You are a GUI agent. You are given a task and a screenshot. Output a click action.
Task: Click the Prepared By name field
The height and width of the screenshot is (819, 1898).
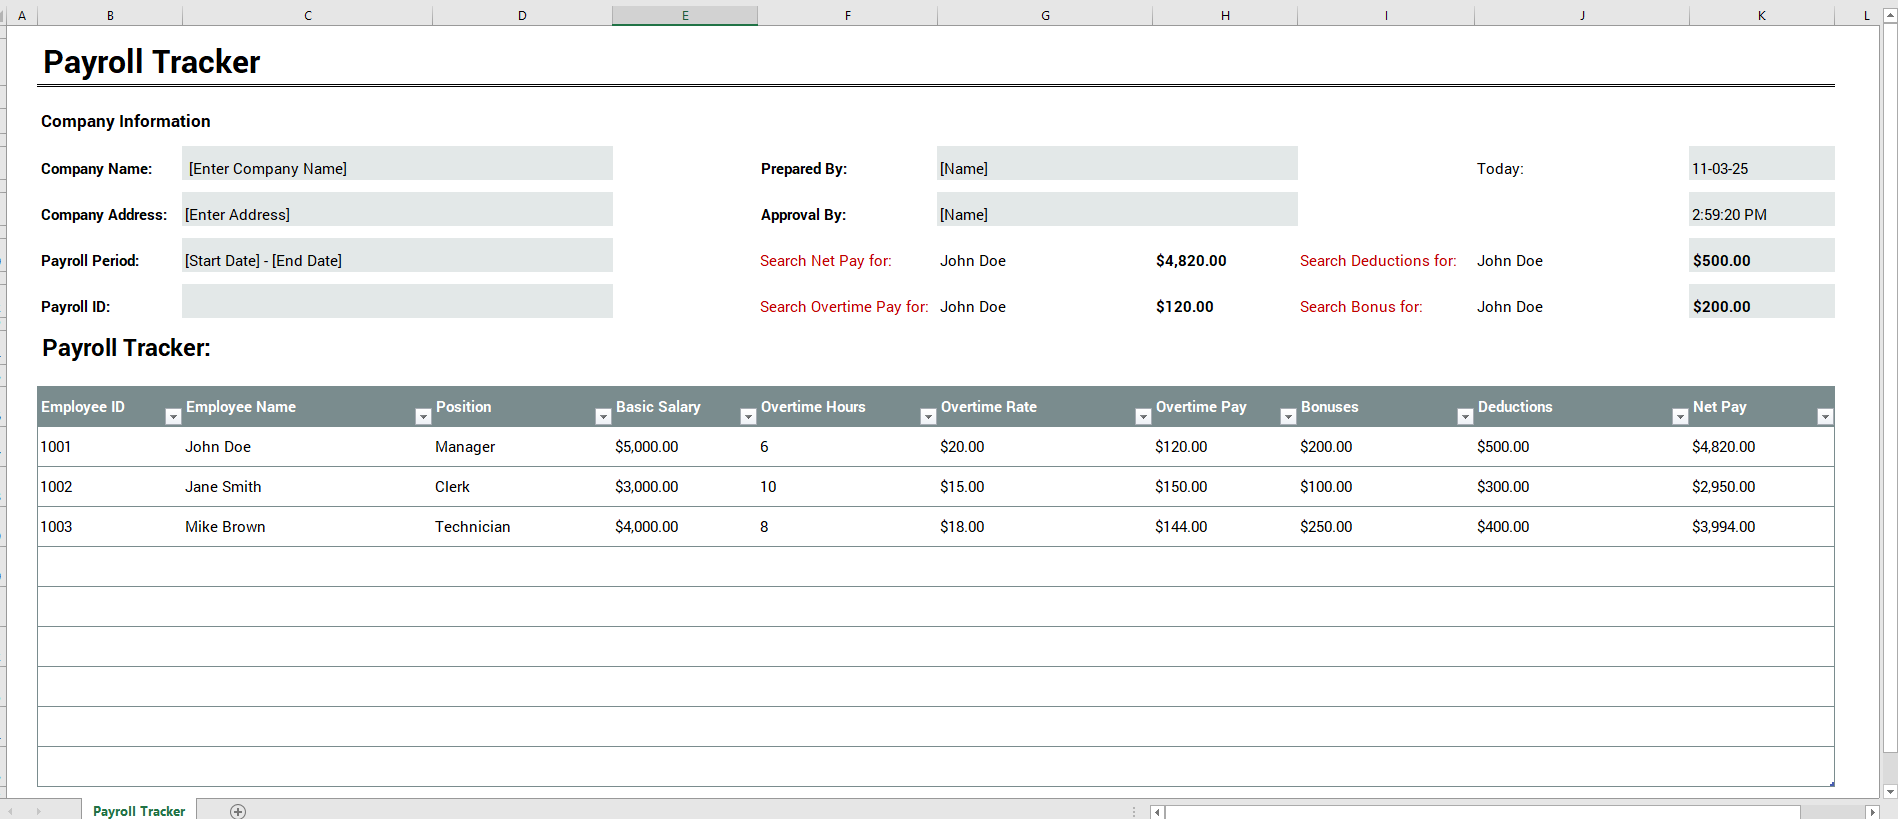[x=1117, y=163]
